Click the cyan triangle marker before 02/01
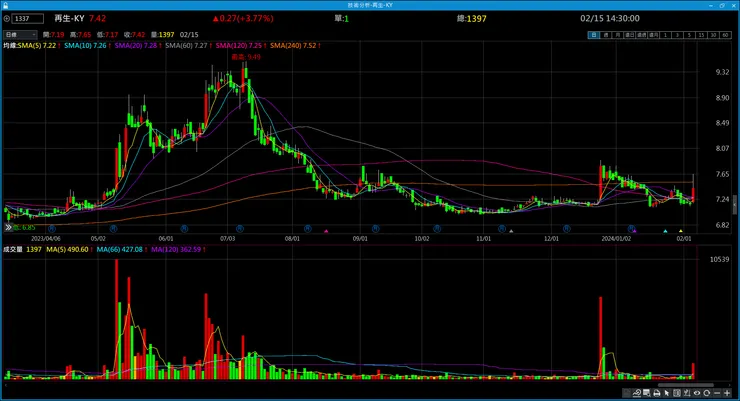 pos(665,231)
